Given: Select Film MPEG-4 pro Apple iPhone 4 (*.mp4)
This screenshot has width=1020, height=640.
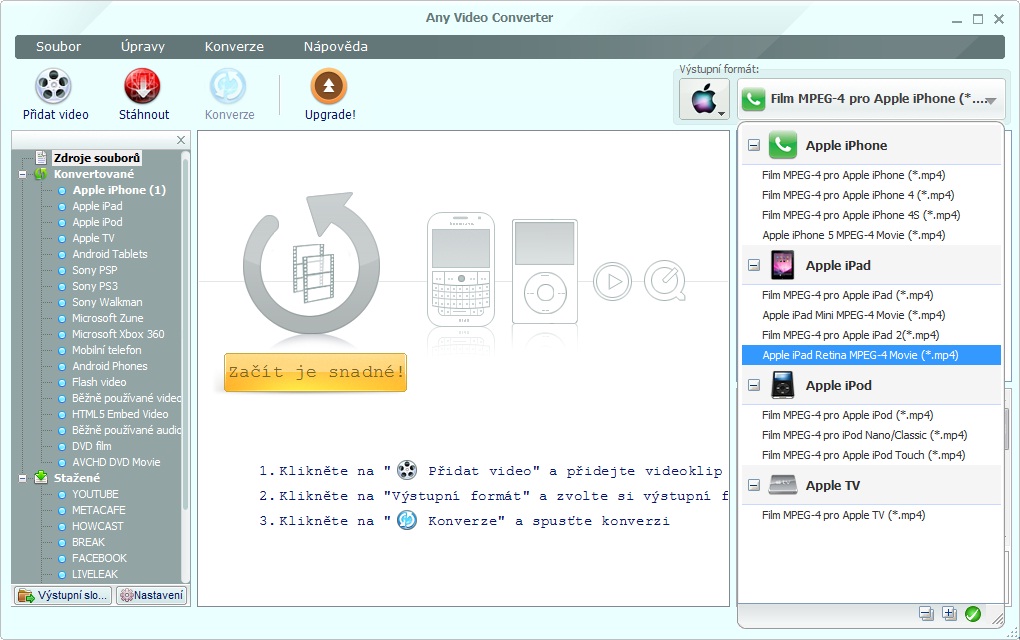Looking at the screenshot, I should coord(858,195).
